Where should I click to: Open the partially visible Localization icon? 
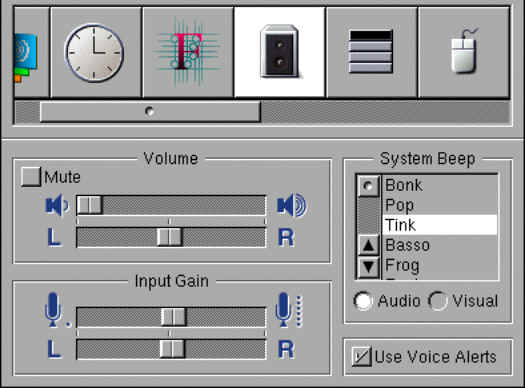(x=31, y=52)
